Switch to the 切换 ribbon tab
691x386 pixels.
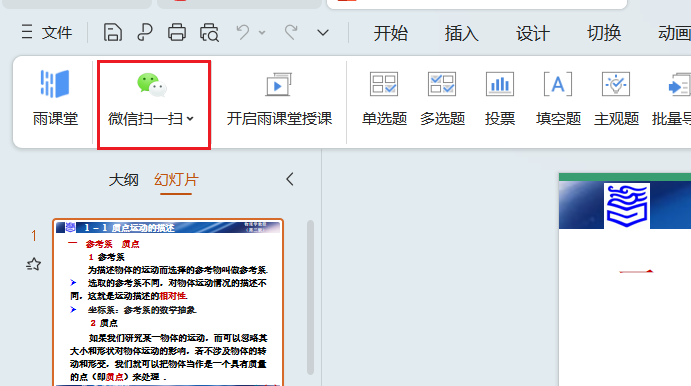coord(604,33)
